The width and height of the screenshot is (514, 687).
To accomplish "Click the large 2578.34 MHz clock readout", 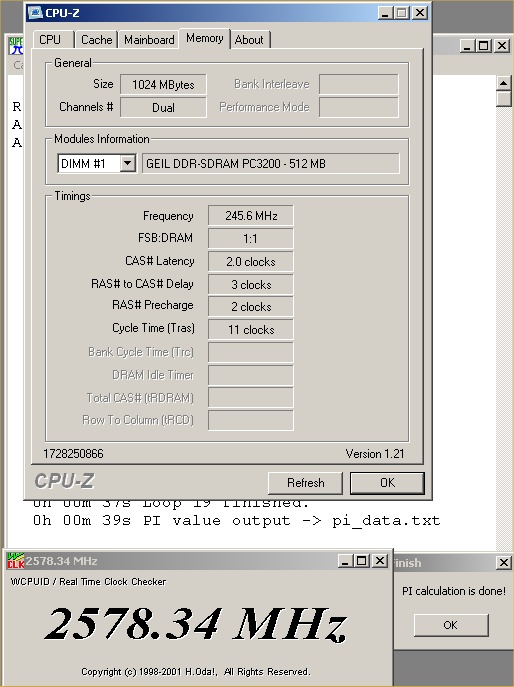I will [x=196, y=624].
